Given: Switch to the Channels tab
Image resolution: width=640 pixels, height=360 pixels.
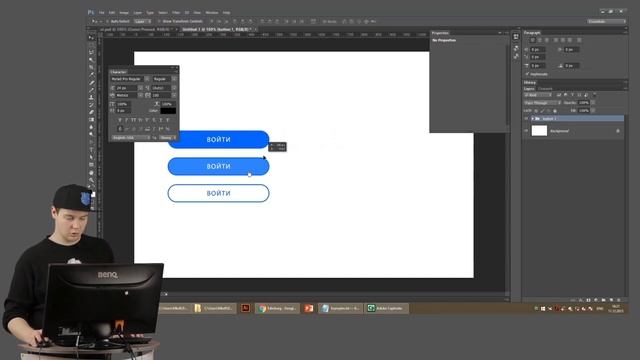Looking at the screenshot, I should coord(545,89).
